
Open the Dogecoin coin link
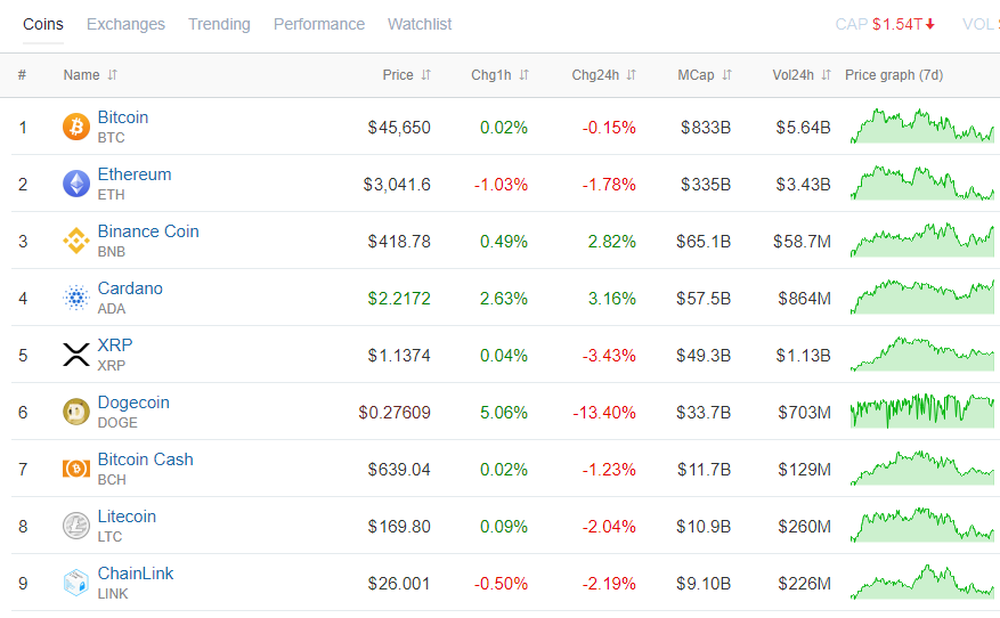(x=133, y=402)
